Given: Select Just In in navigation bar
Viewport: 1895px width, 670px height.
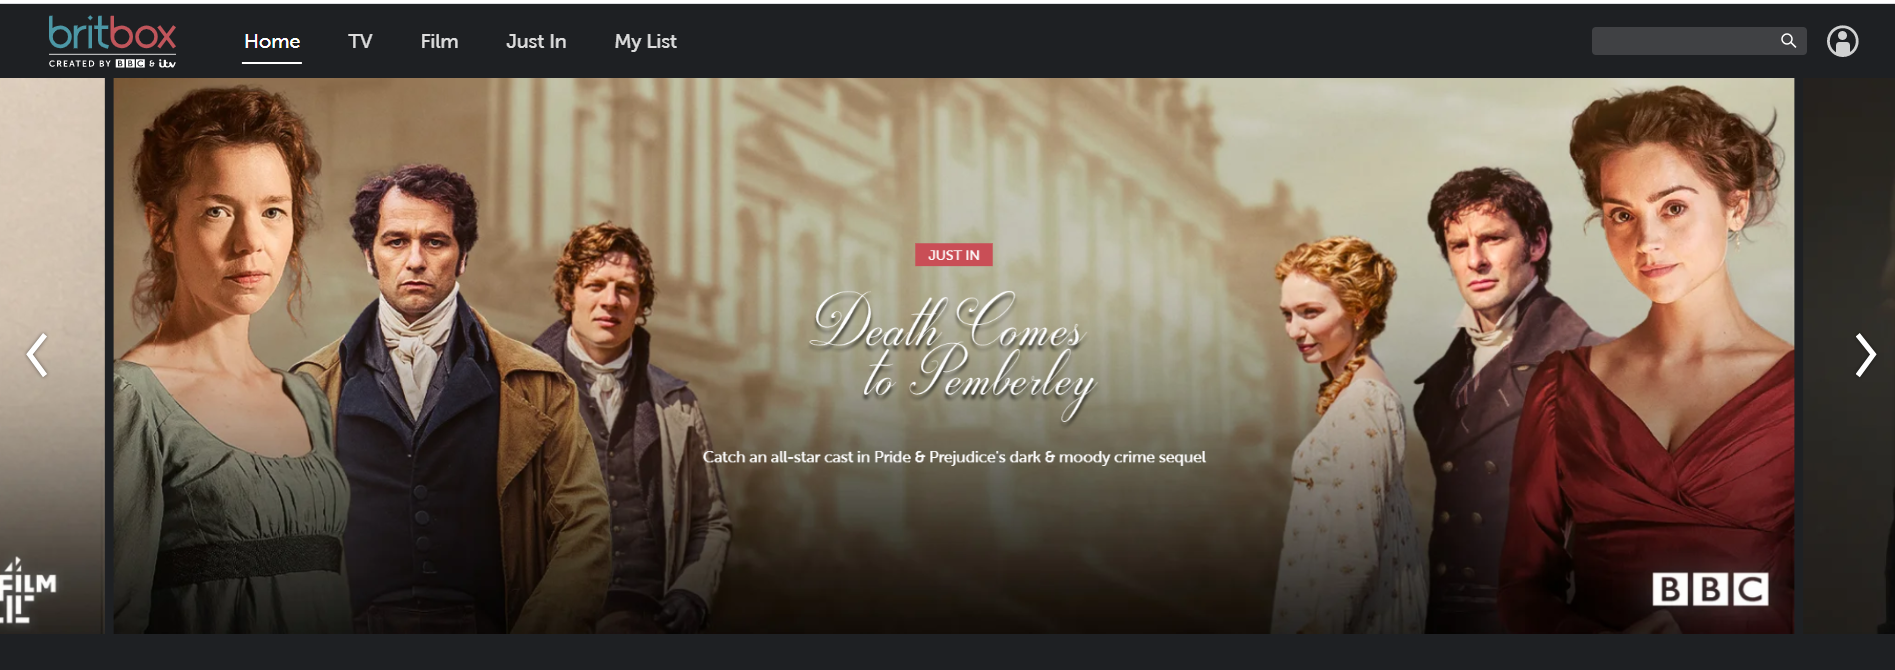Looking at the screenshot, I should point(536,41).
